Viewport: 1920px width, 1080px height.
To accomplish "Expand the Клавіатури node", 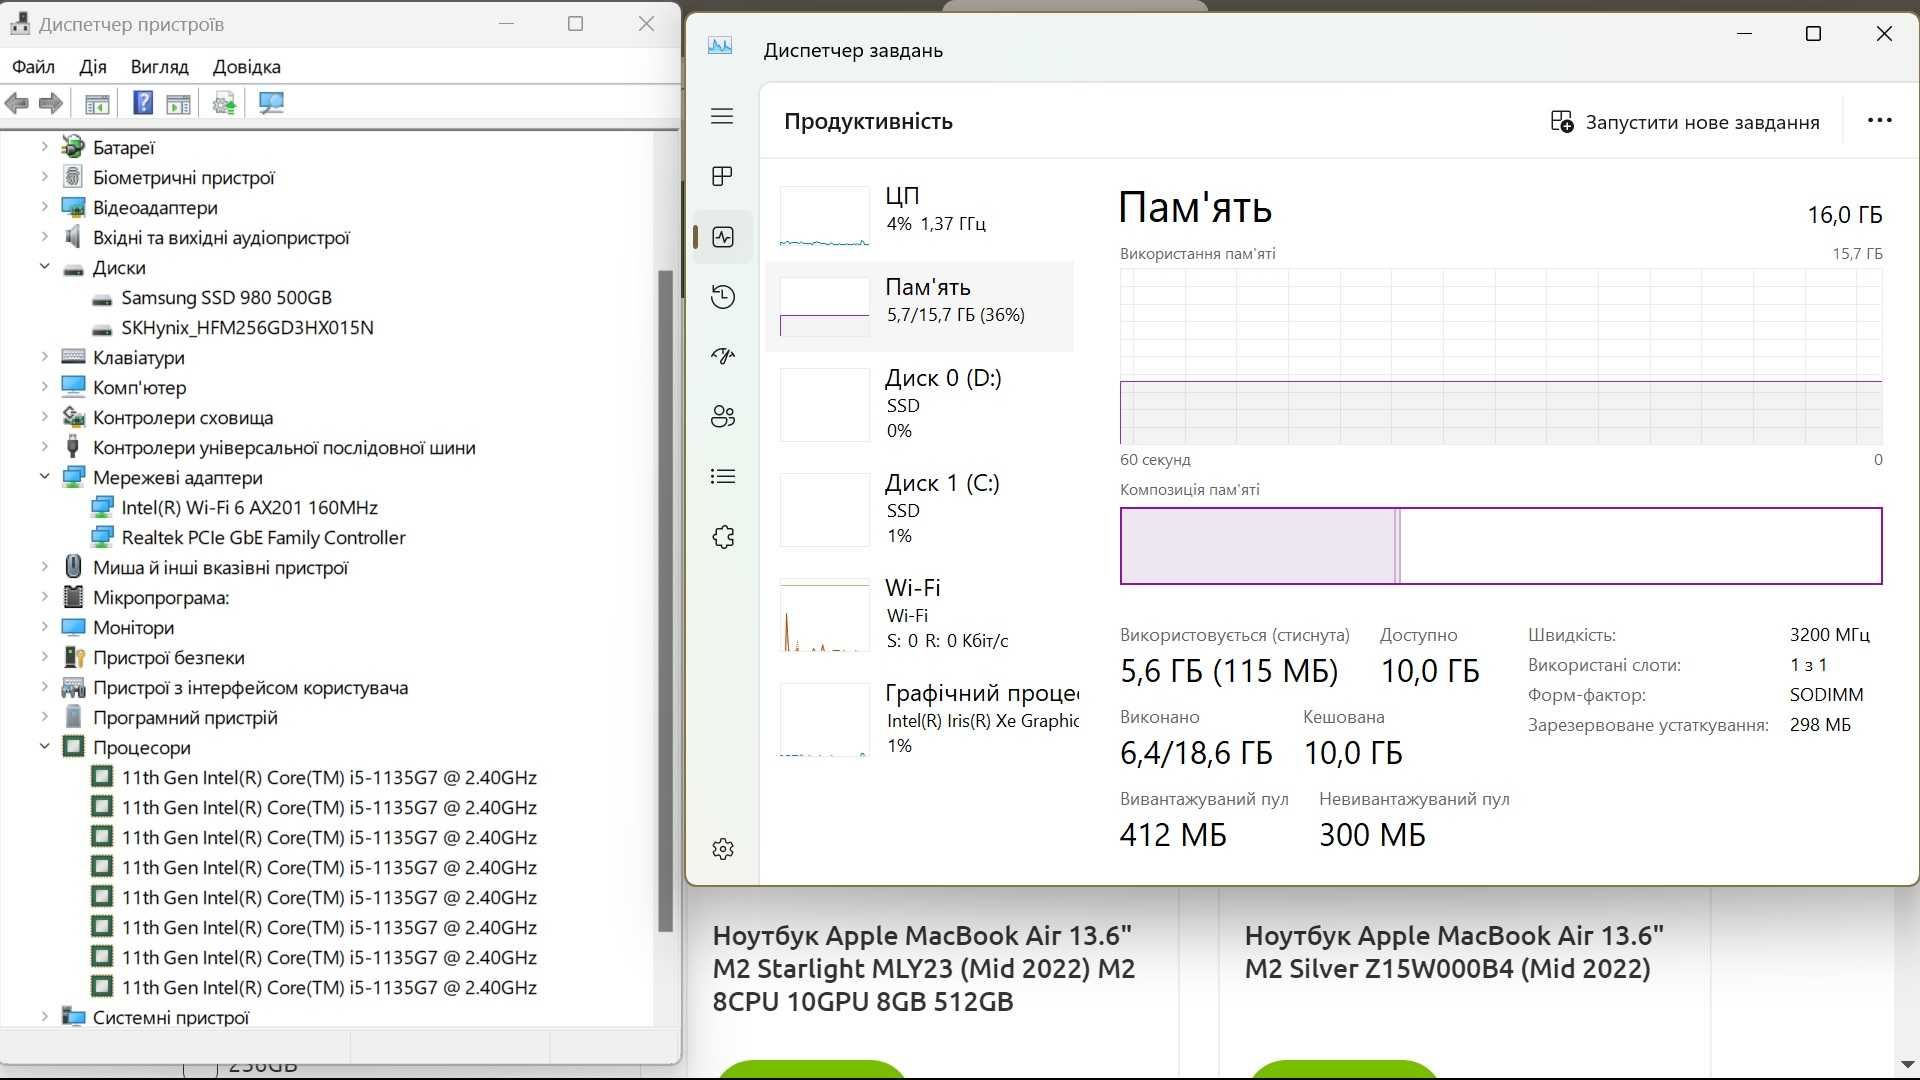I will pyautogui.click(x=44, y=357).
